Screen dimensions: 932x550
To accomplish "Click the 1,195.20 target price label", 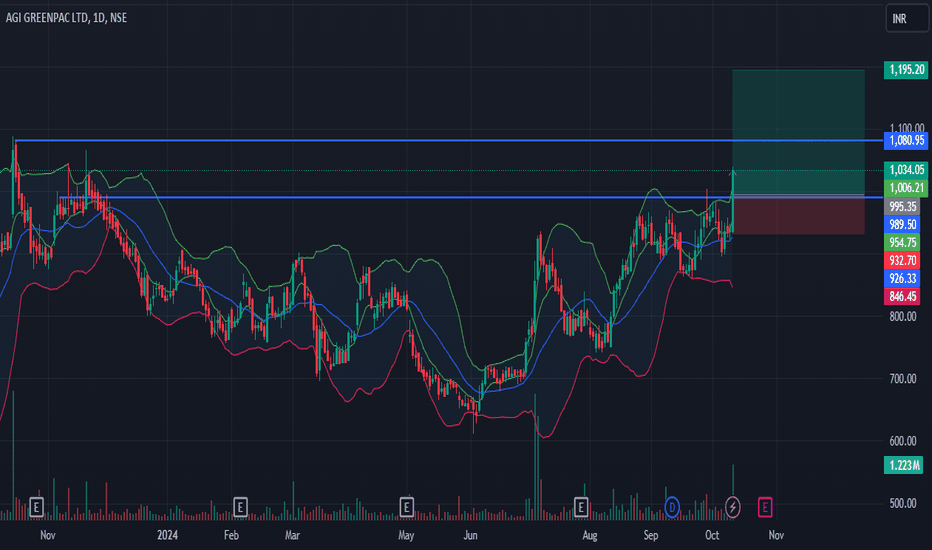I will tap(906, 70).
